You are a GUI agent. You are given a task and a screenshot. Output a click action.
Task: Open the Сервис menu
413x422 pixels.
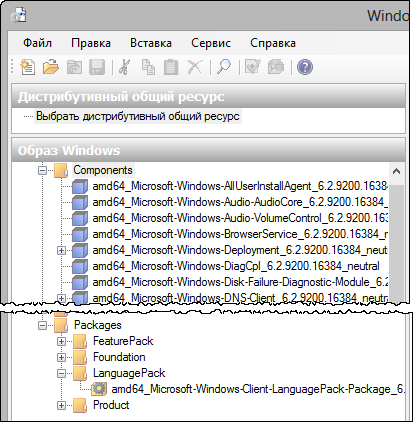211,43
